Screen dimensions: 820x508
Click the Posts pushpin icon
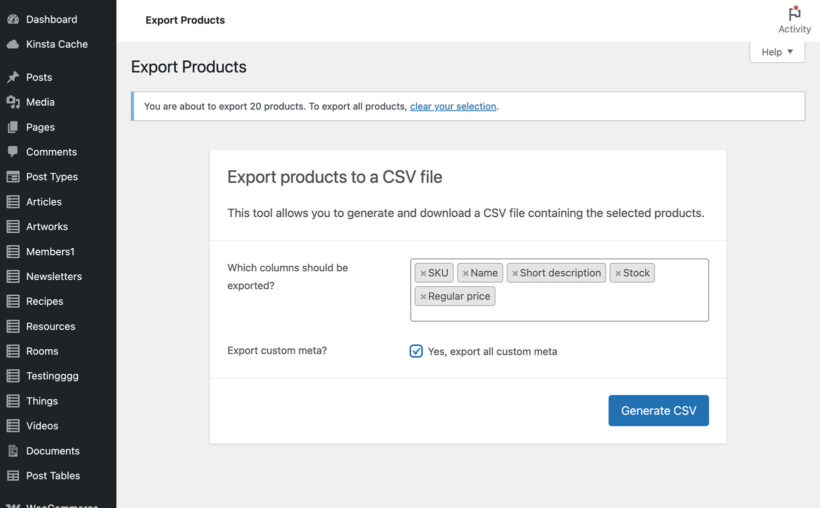(13, 77)
